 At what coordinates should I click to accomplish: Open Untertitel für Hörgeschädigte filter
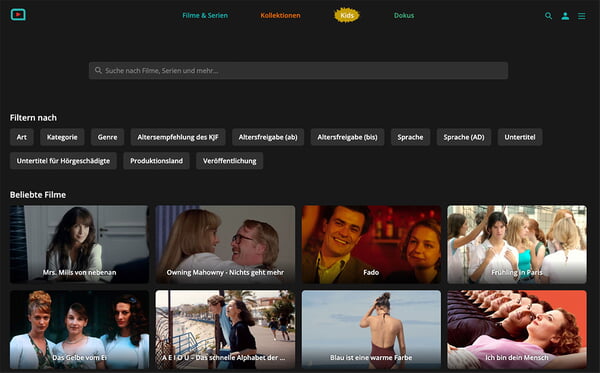coord(63,161)
